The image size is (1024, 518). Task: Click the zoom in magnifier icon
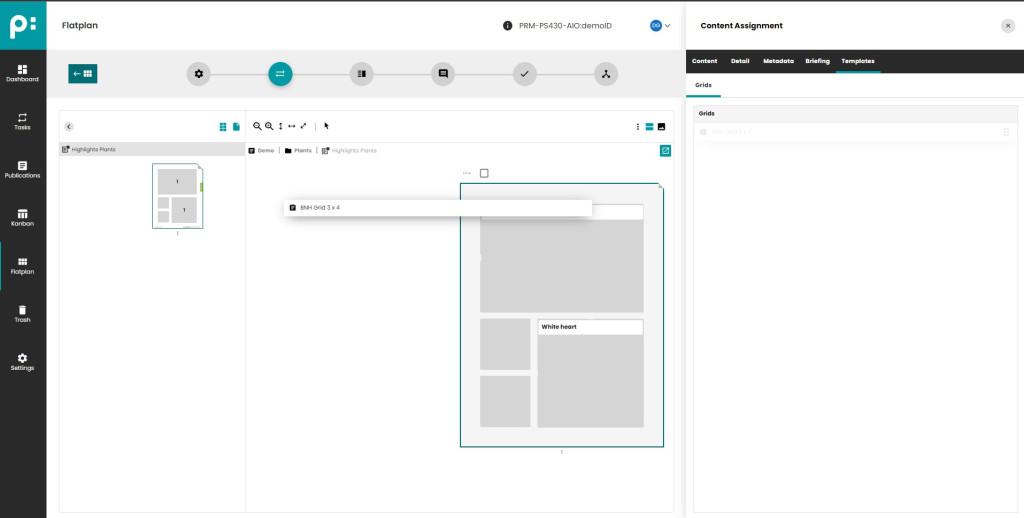coord(269,127)
